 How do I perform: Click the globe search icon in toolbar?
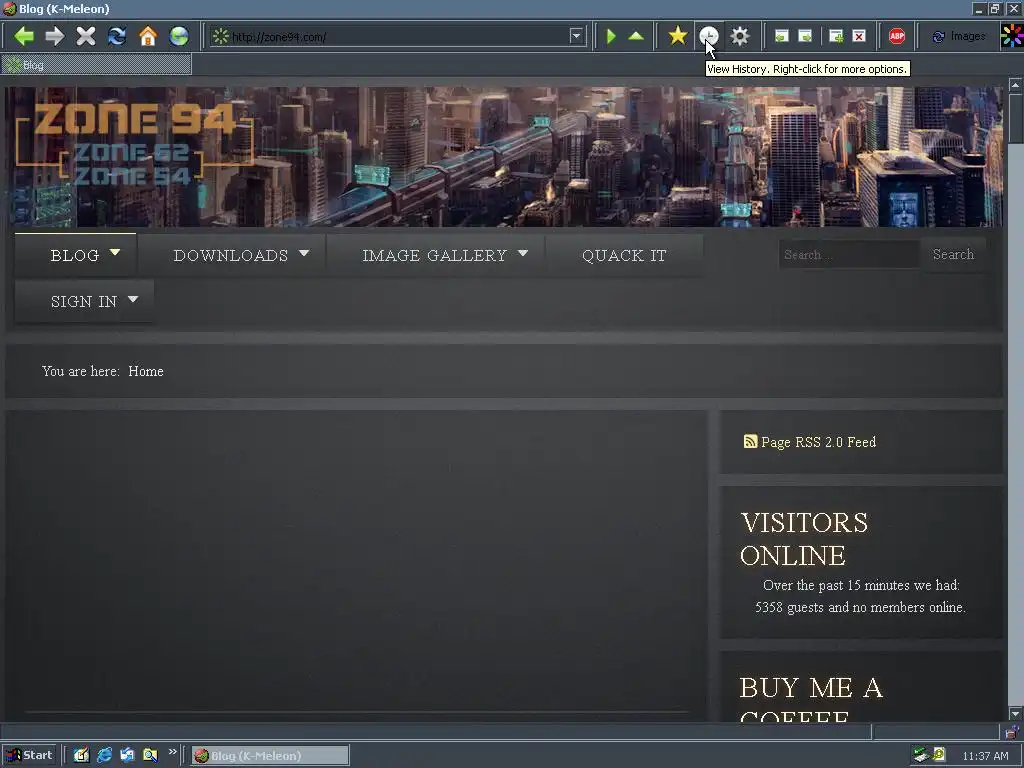coord(179,36)
